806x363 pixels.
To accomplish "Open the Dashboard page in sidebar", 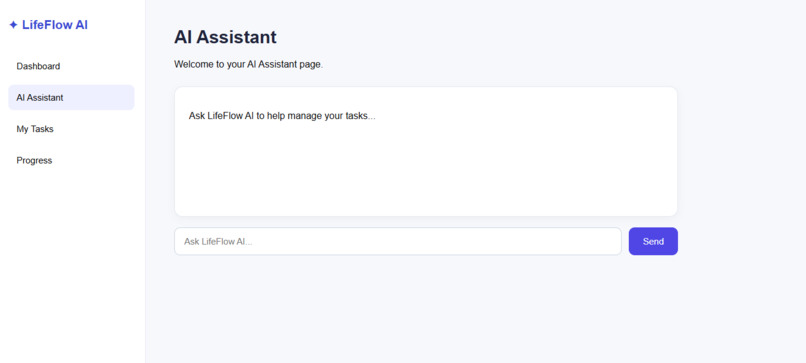I will pyautogui.click(x=71, y=66).
